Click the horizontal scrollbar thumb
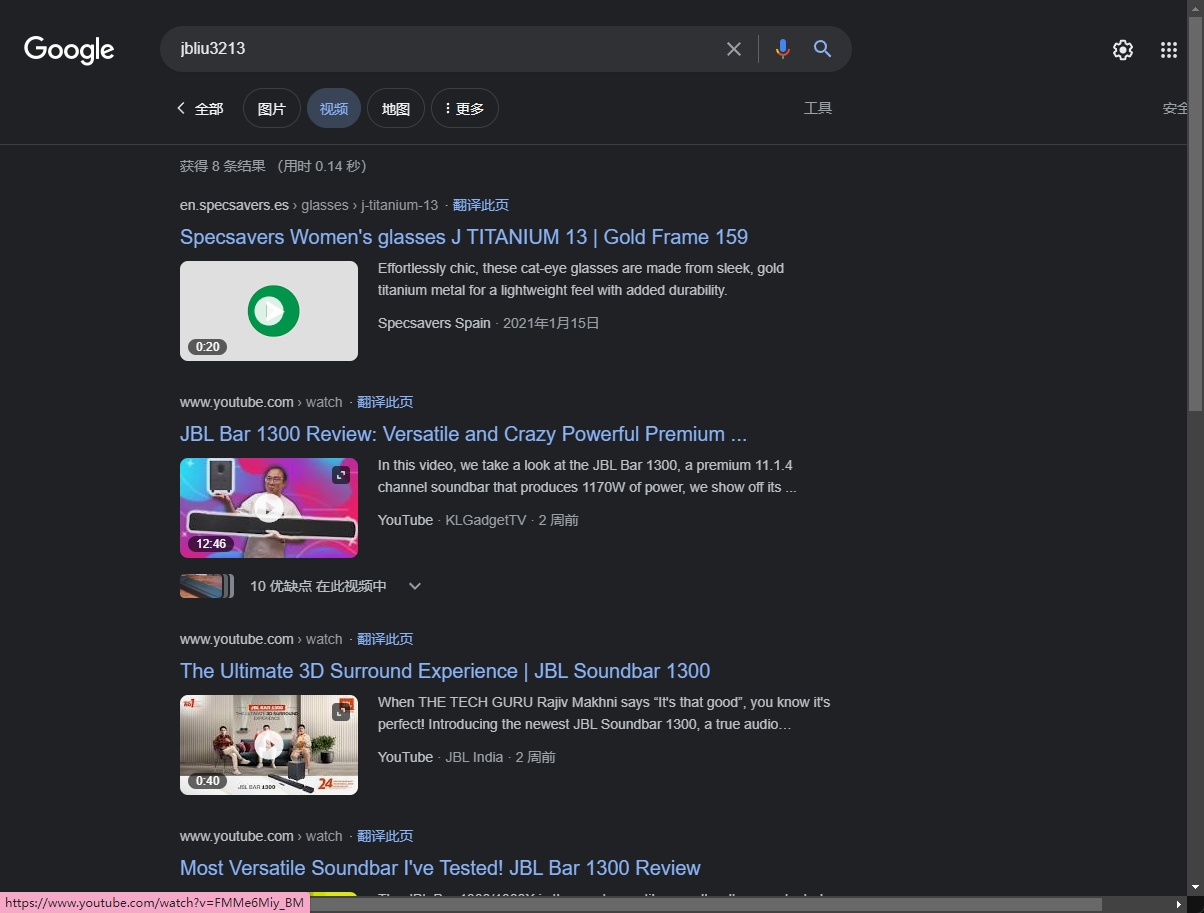 click(706, 904)
